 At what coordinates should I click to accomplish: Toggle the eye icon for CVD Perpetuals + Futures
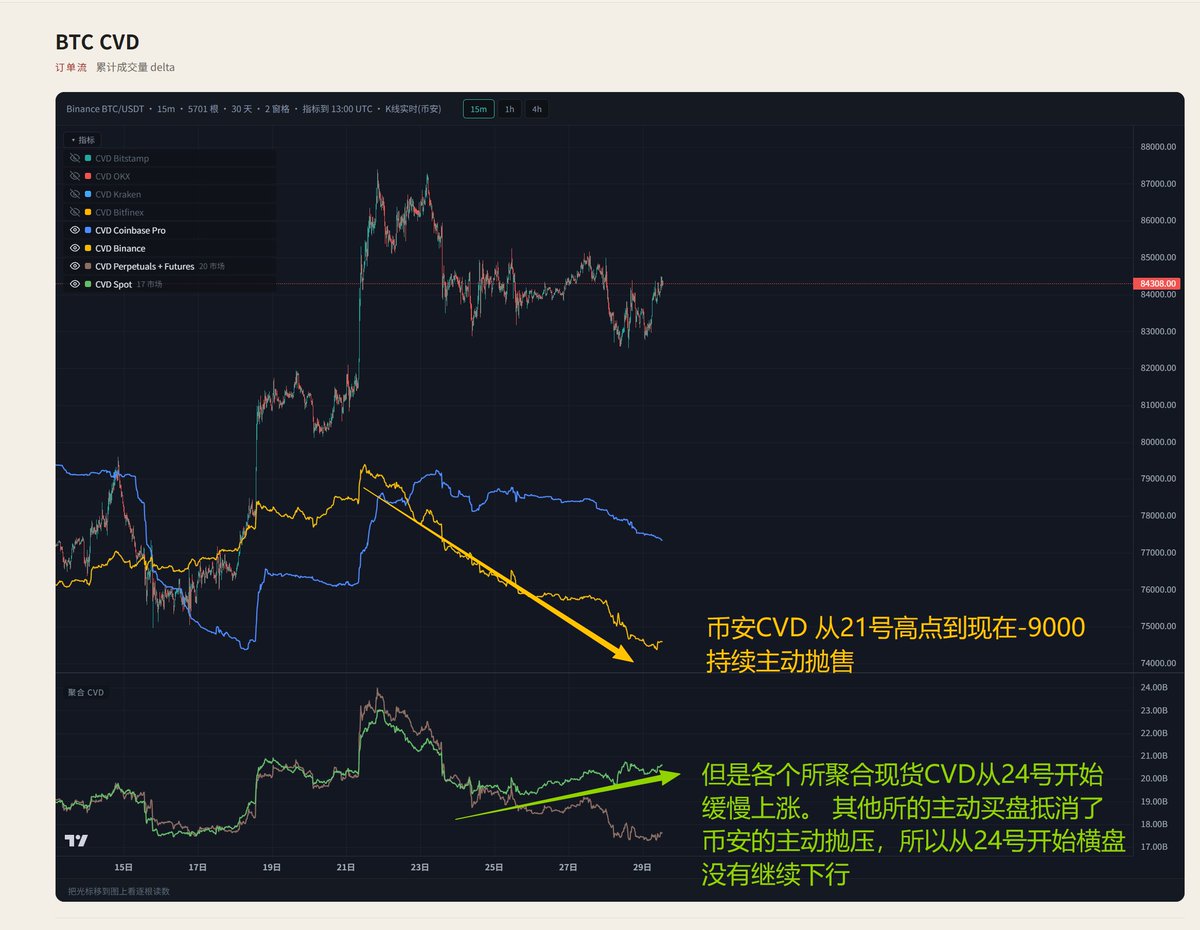pos(75,266)
